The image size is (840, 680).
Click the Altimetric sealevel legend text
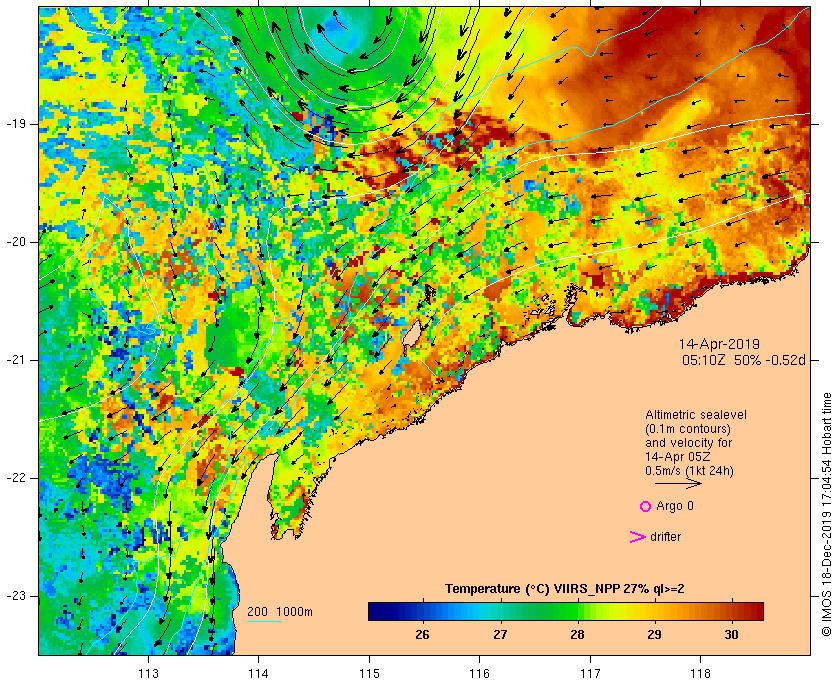click(x=696, y=415)
